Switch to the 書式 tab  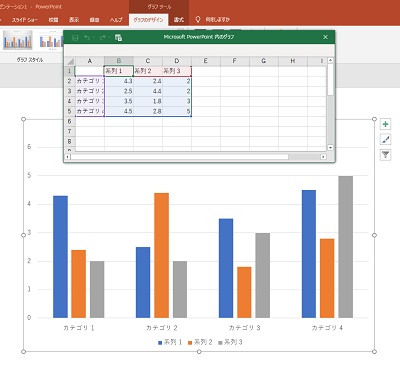pyautogui.click(x=179, y=20)
